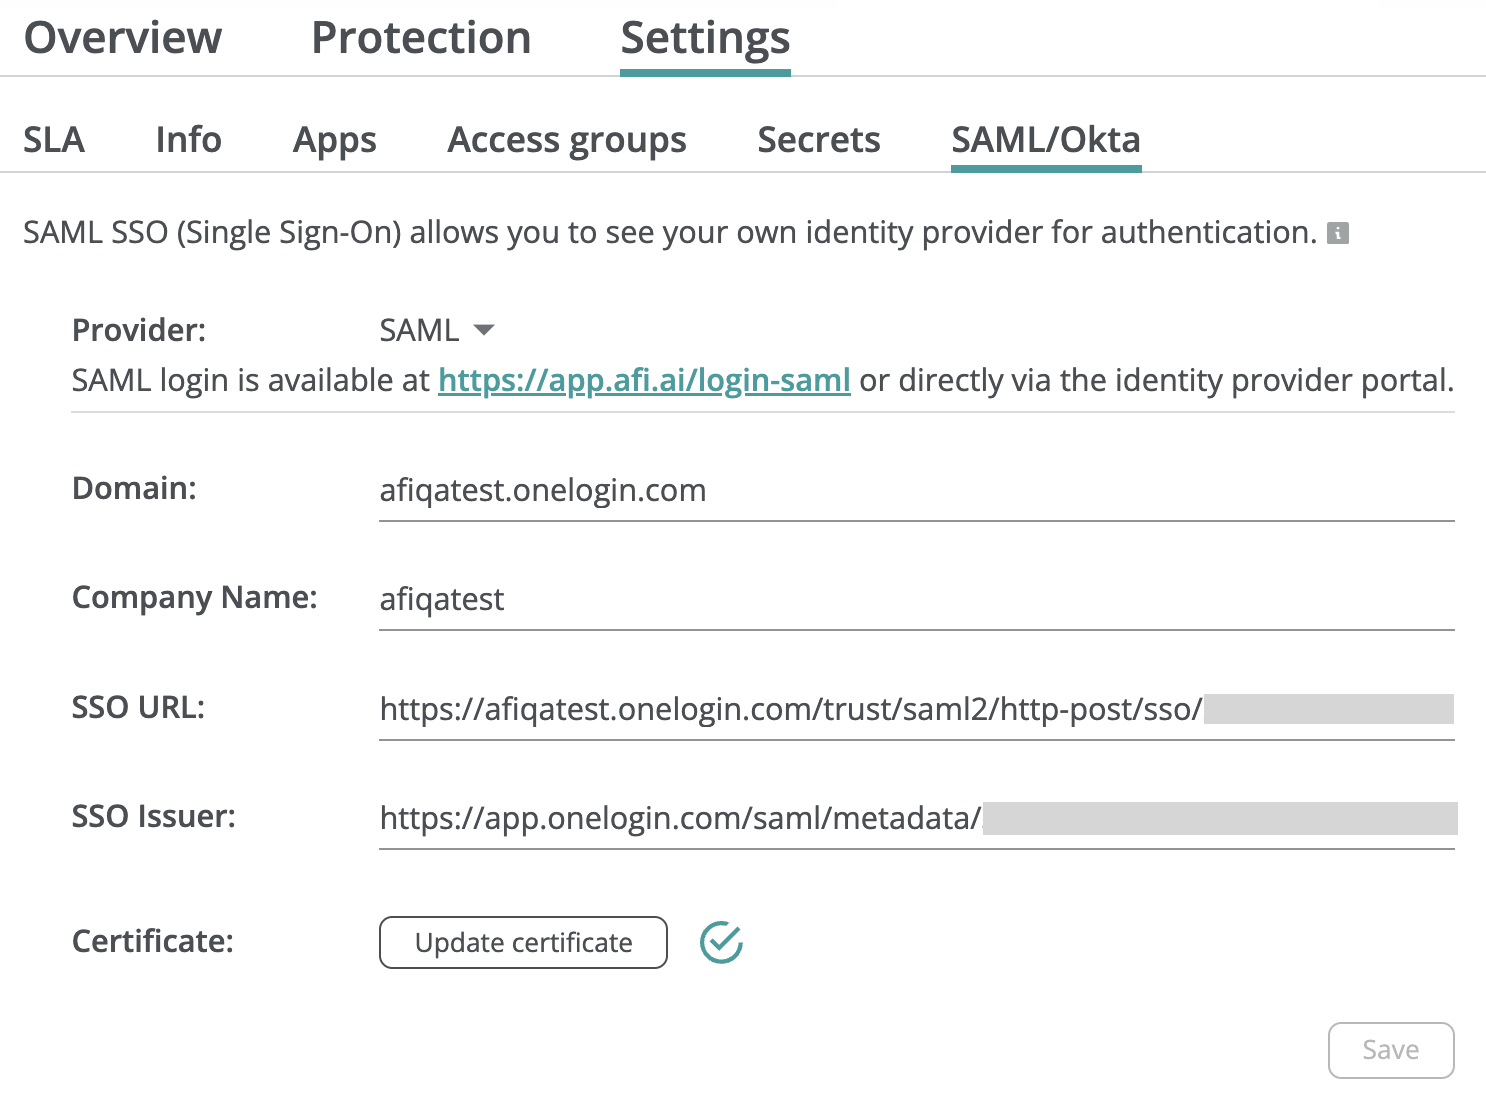Click into the Company Name field
The image size is (1486, 1106).
tap(915, 600)
